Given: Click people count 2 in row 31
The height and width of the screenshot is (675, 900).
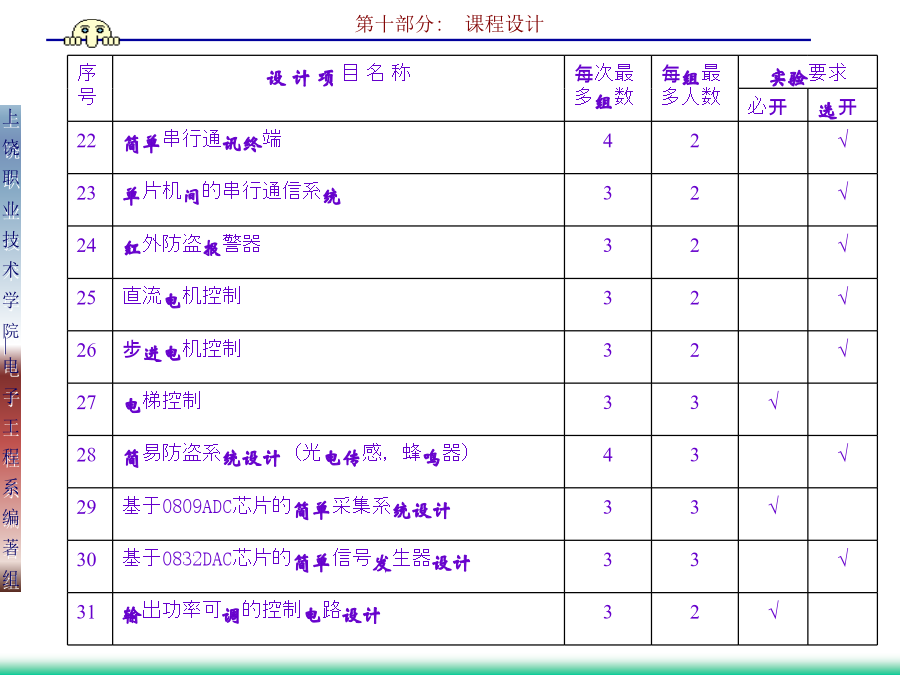Looking at the screenshot, I should tap(694, 612).
